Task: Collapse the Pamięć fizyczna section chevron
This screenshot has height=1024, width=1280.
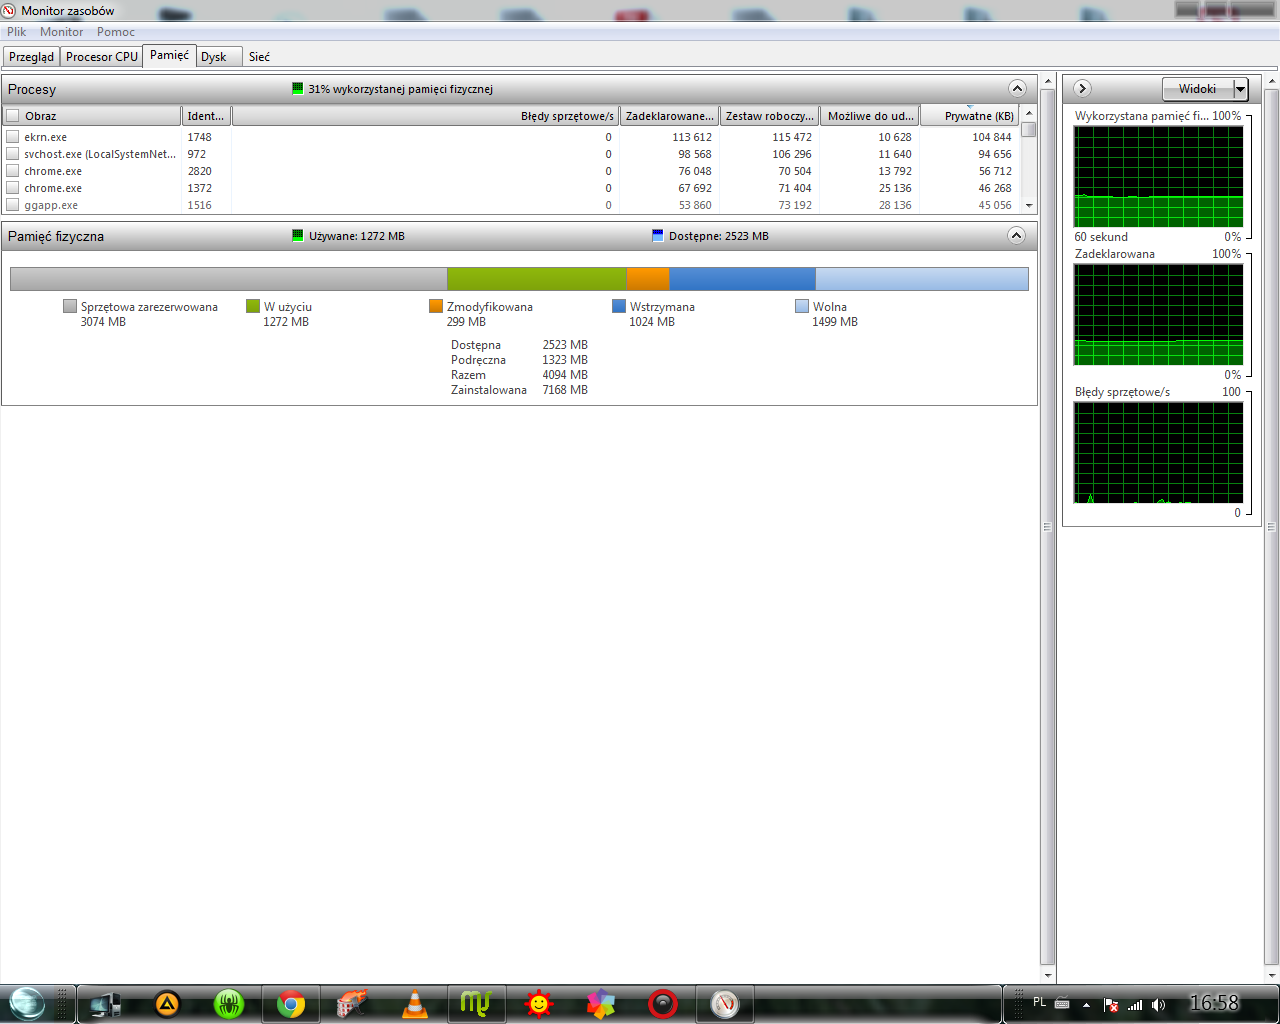Action: (1017, 236)
